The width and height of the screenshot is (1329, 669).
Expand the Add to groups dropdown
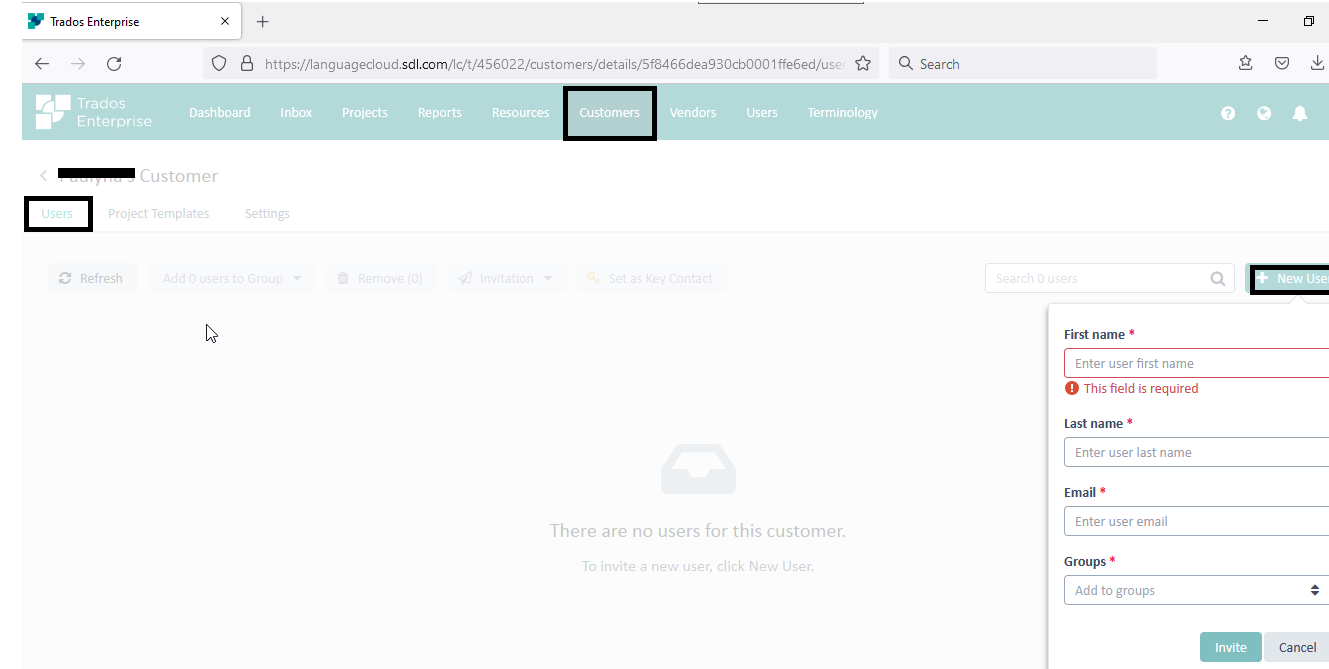point(1196,591)
